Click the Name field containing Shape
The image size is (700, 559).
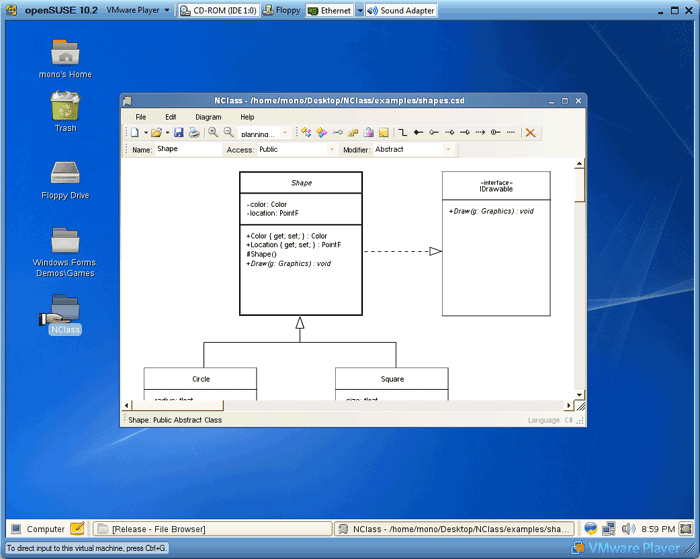(188, 150)
